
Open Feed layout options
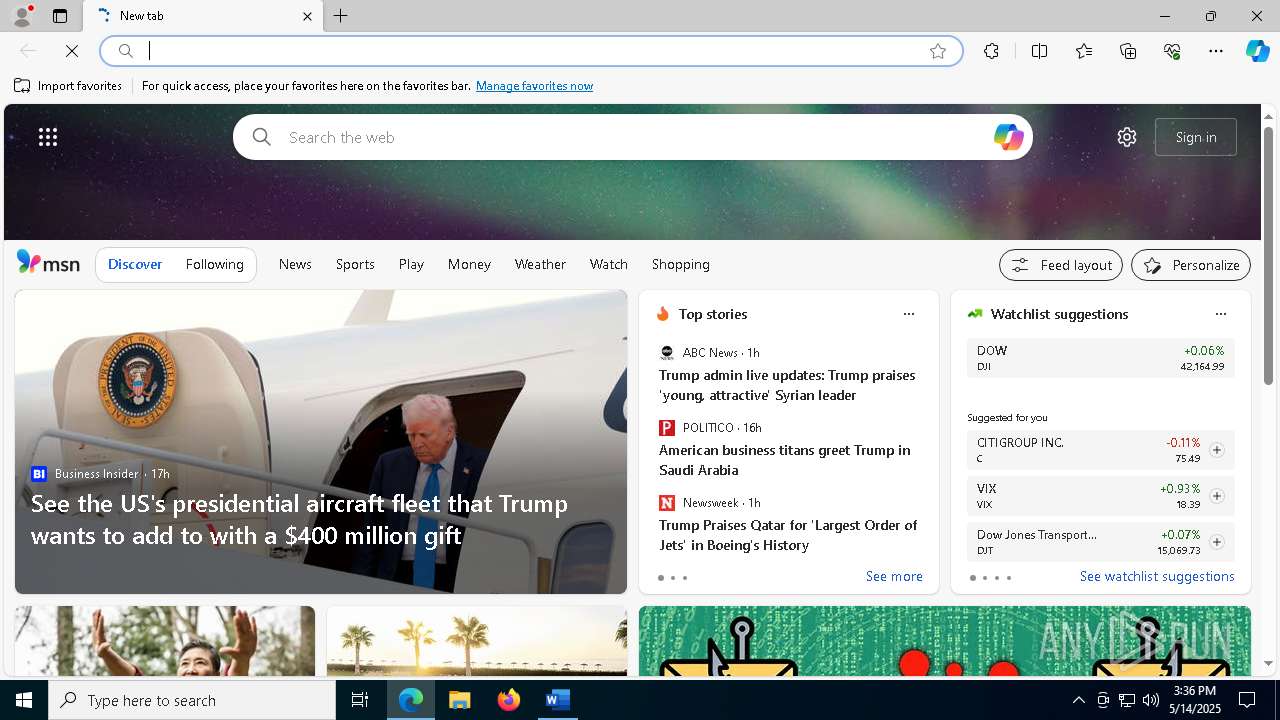click(x=1061, y=265)
